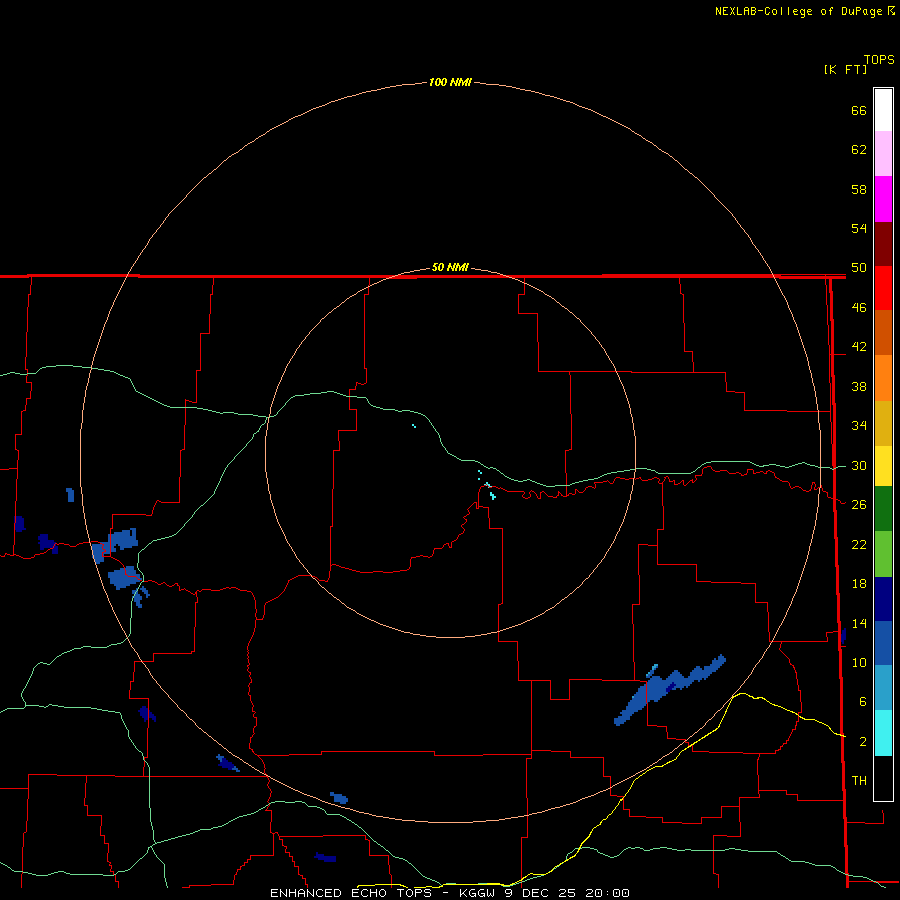Viewport: 900px width, 900px height.
Task: Click the navy blue legend swatch
Action: click(883, 599)
